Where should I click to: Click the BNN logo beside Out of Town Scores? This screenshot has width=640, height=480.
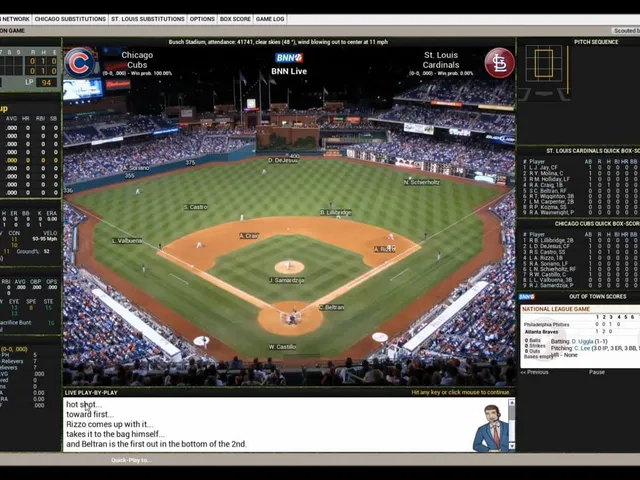pyautogui.click(x=527, y=297)
